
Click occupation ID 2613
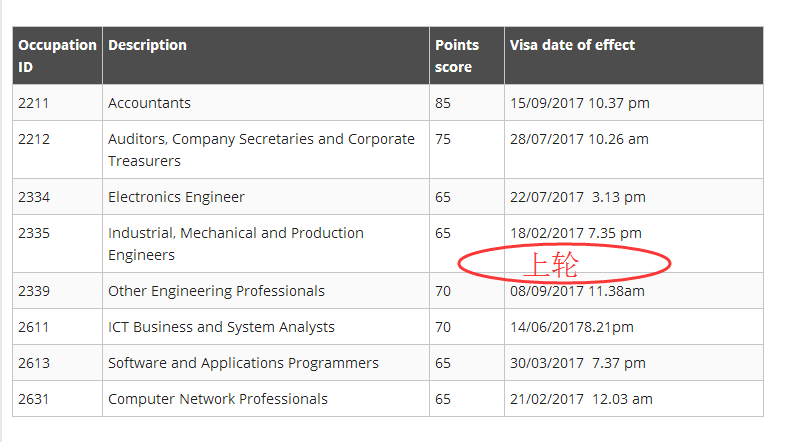pos(34,363)
